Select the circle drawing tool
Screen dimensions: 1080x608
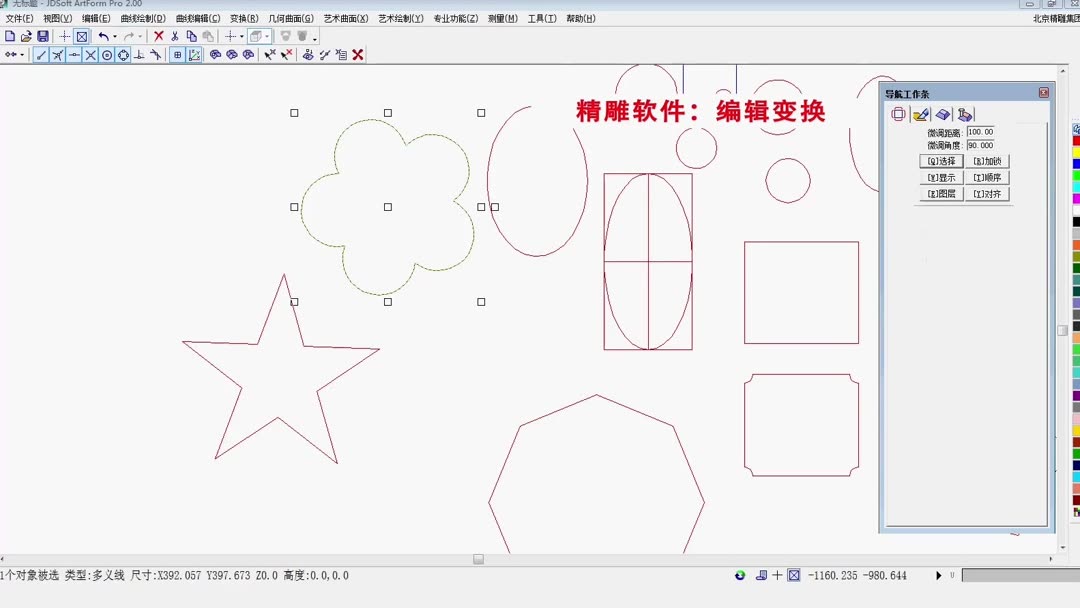[105, 55]
